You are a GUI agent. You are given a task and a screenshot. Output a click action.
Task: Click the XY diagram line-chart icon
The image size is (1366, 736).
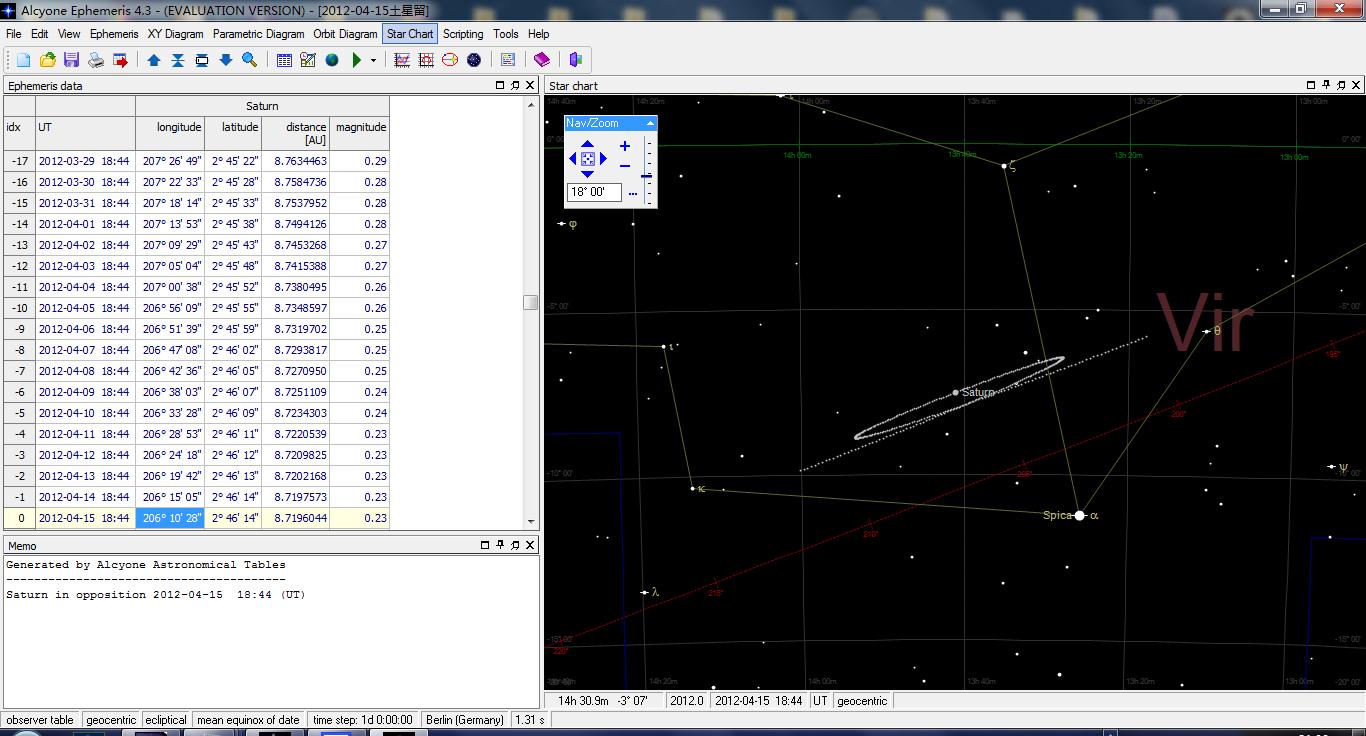(x=402, y=60)
